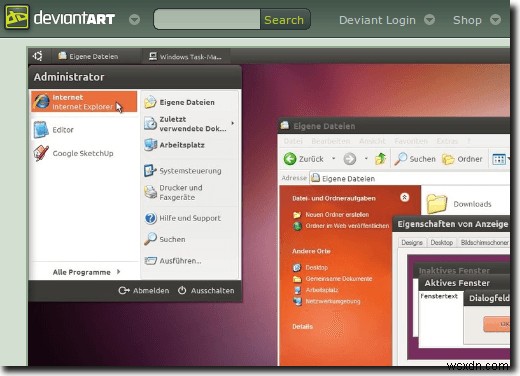
Task: Click the Ubuntu-style start button in taskbar
Action: pyautogui.click(x=38, y=56)
